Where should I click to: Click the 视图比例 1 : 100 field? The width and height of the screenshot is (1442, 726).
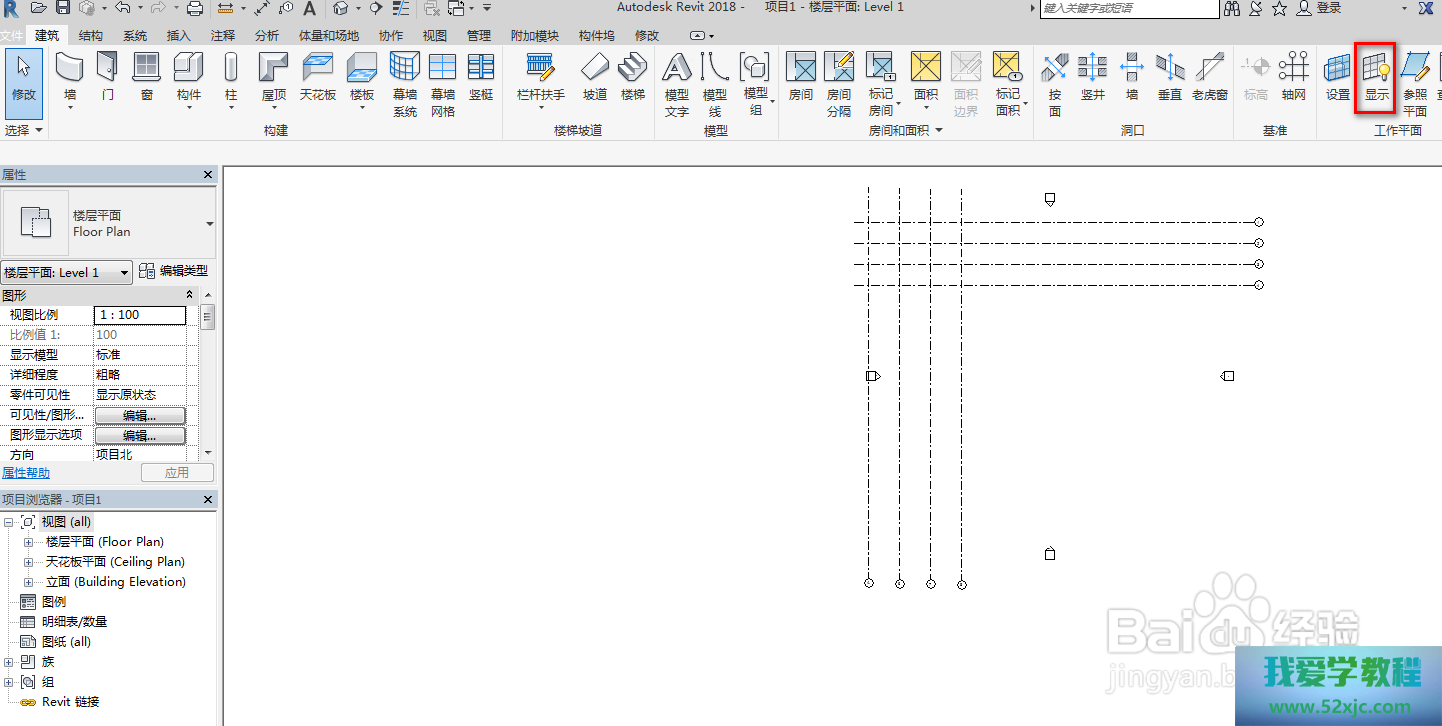pyautogui.click(x=140, y=315)
